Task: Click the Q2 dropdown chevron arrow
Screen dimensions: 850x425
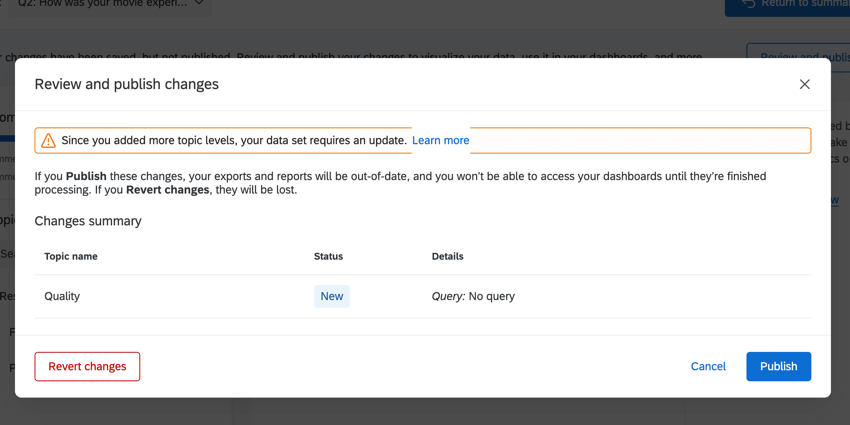Action: pos(199,4)
